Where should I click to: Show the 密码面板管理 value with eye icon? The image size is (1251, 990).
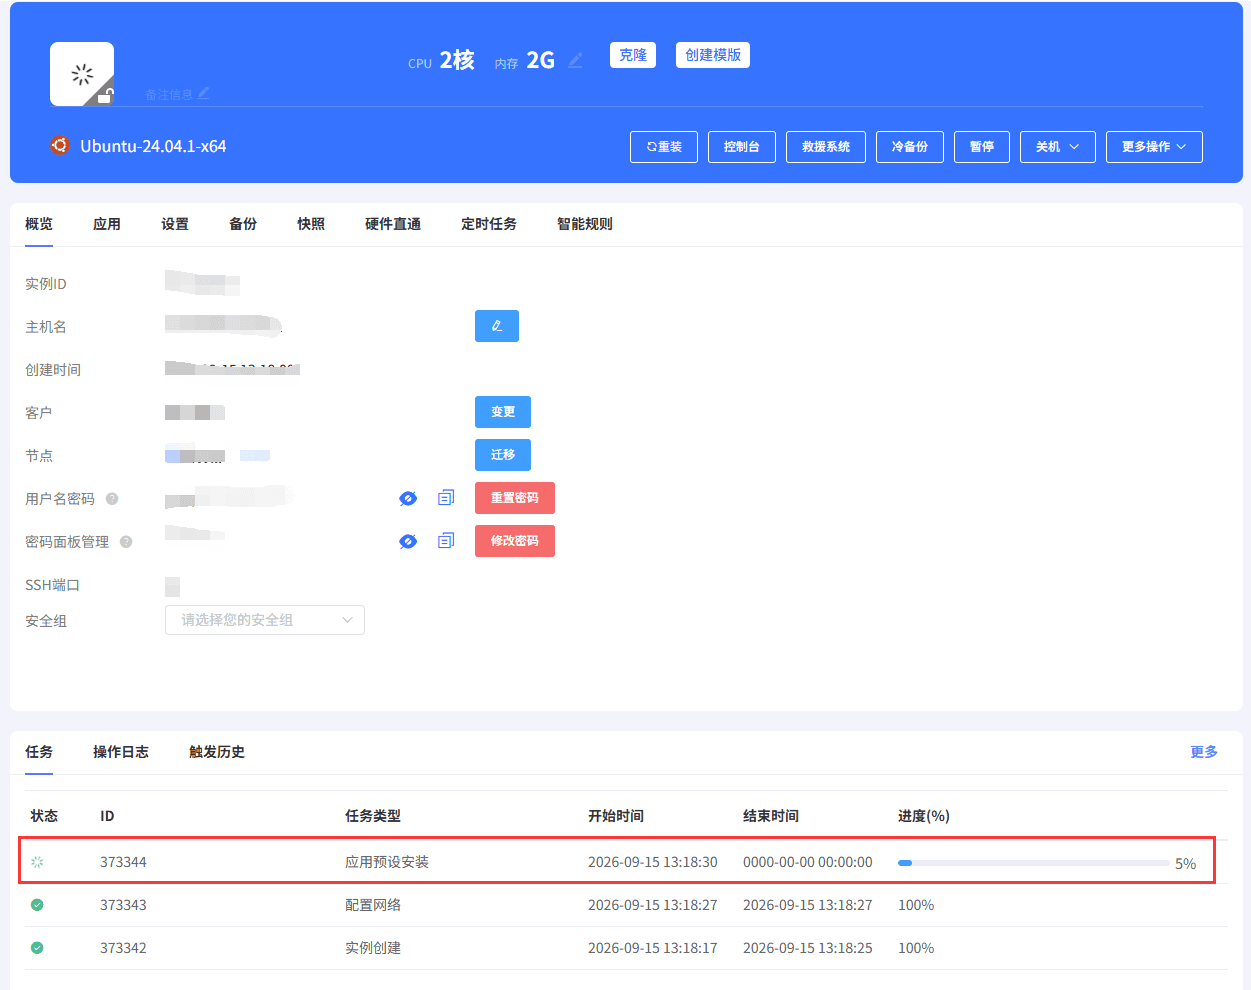(x=408, y=541)
